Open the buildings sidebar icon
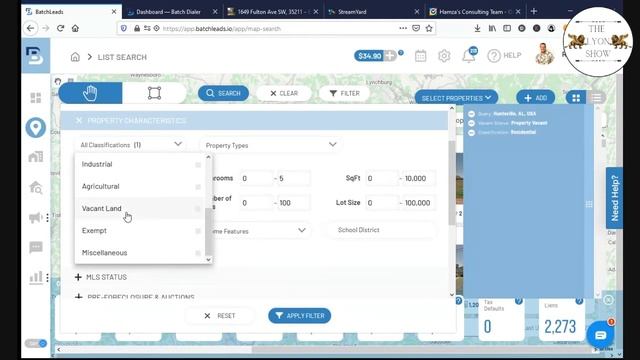640x360 pixels. pyautogui.click(x=36, y=157)
